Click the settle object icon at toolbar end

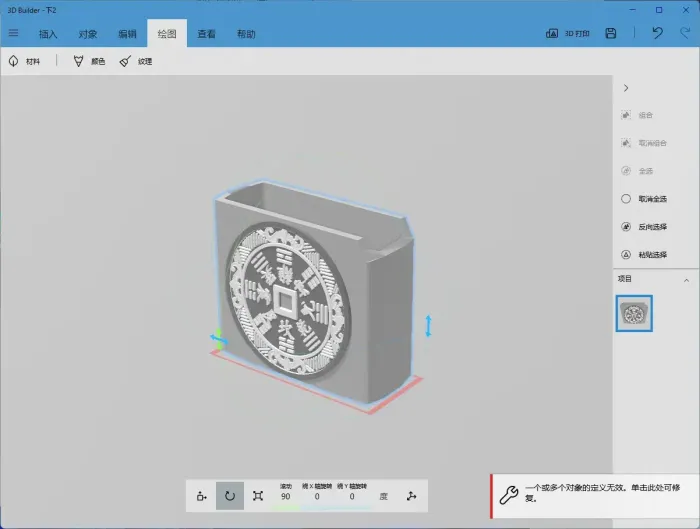tap(410, 496)
